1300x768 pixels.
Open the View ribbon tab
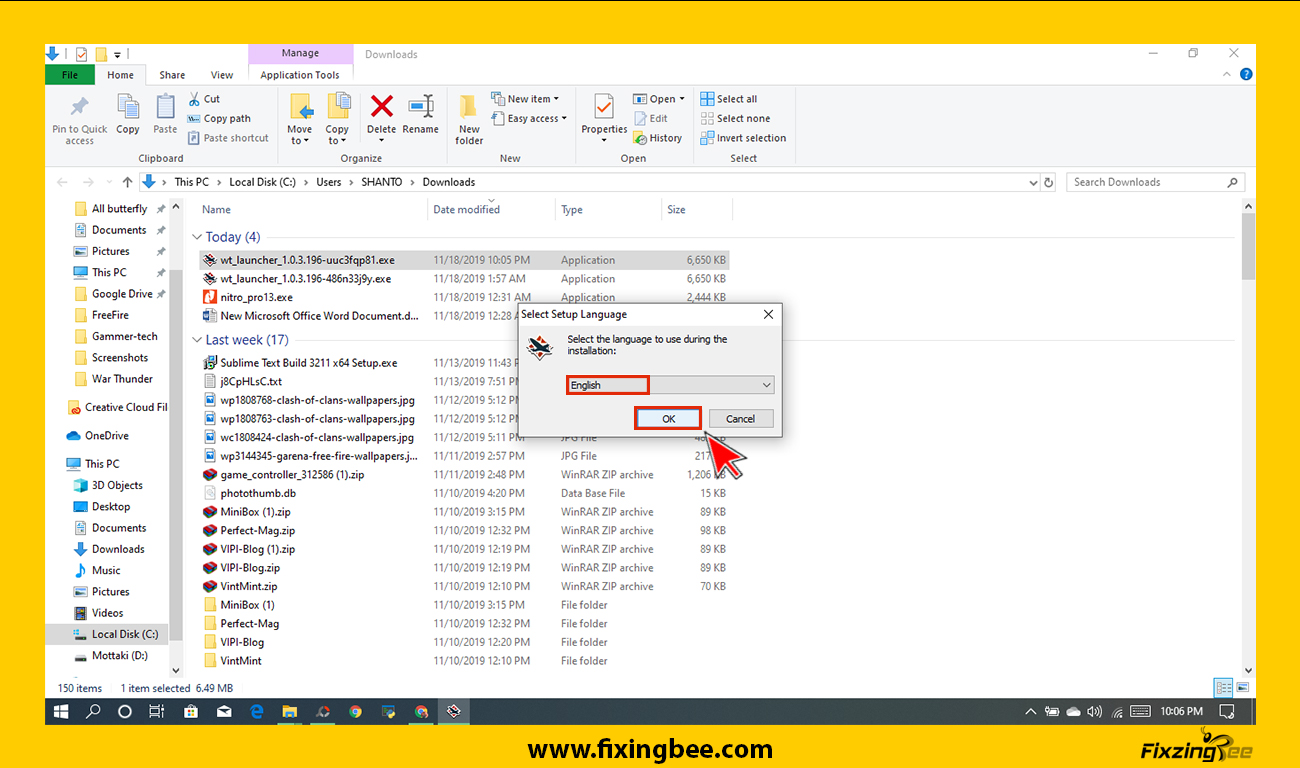point(222,75)
